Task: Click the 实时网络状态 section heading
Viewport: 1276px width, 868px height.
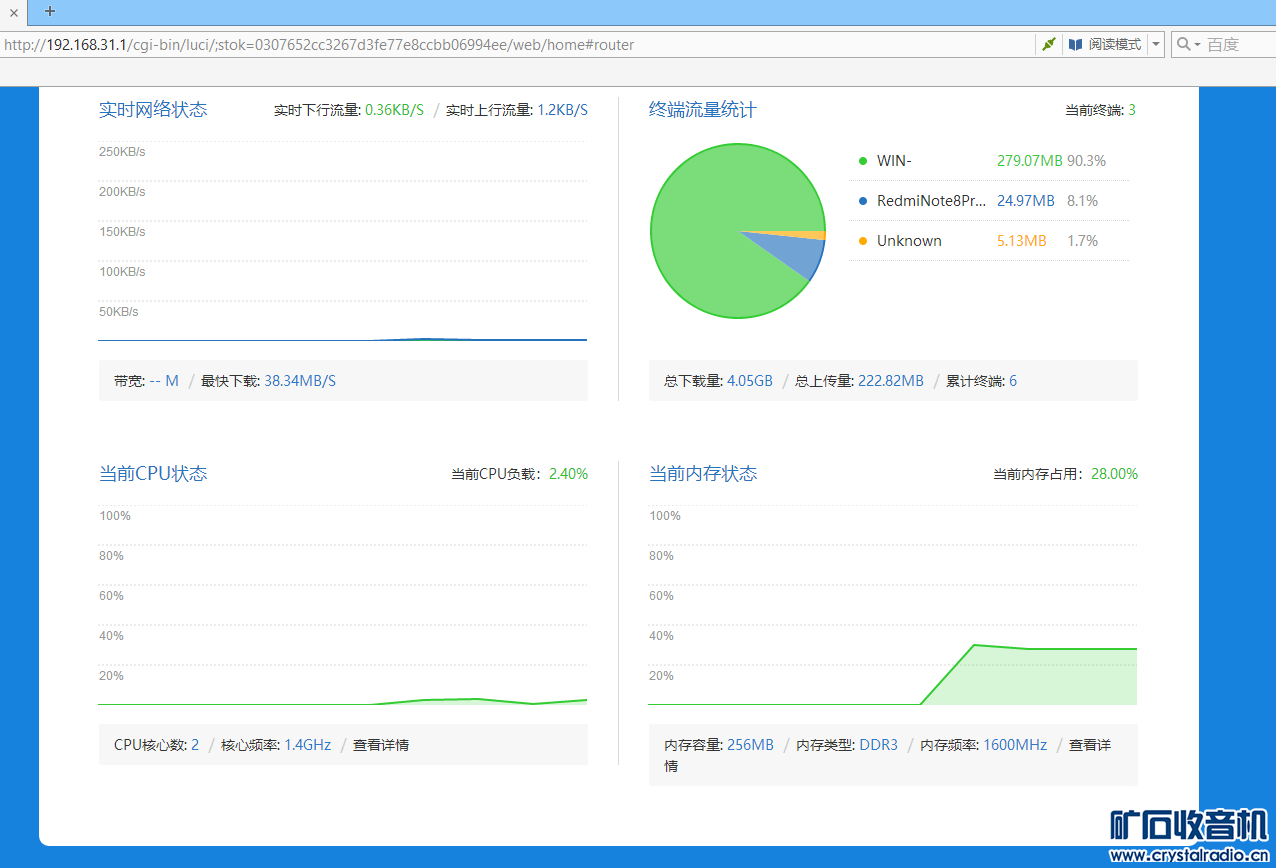Action: (x=153, y=110)
